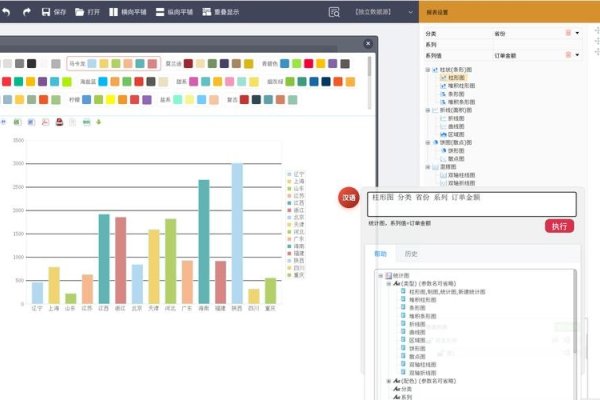The height and width of the screenshot is (400, 600).
Task: Click the undo arrow in top toolbar
Action: point(6,12)
